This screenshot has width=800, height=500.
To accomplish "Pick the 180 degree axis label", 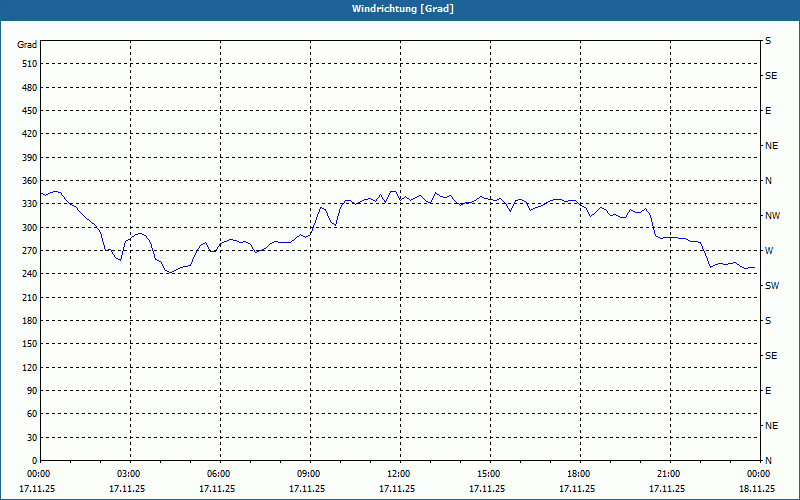I will 30,321.
